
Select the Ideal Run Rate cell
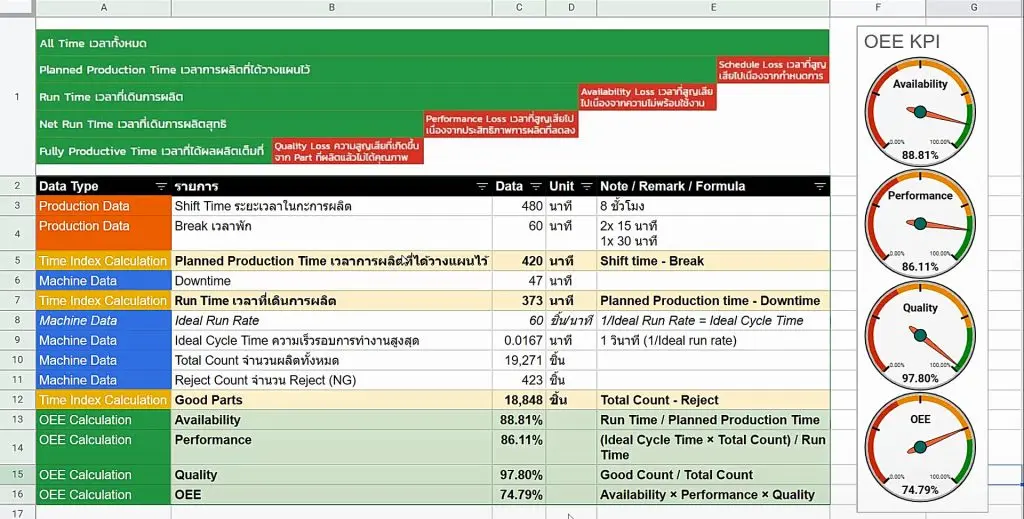click(x=332, y=321)
